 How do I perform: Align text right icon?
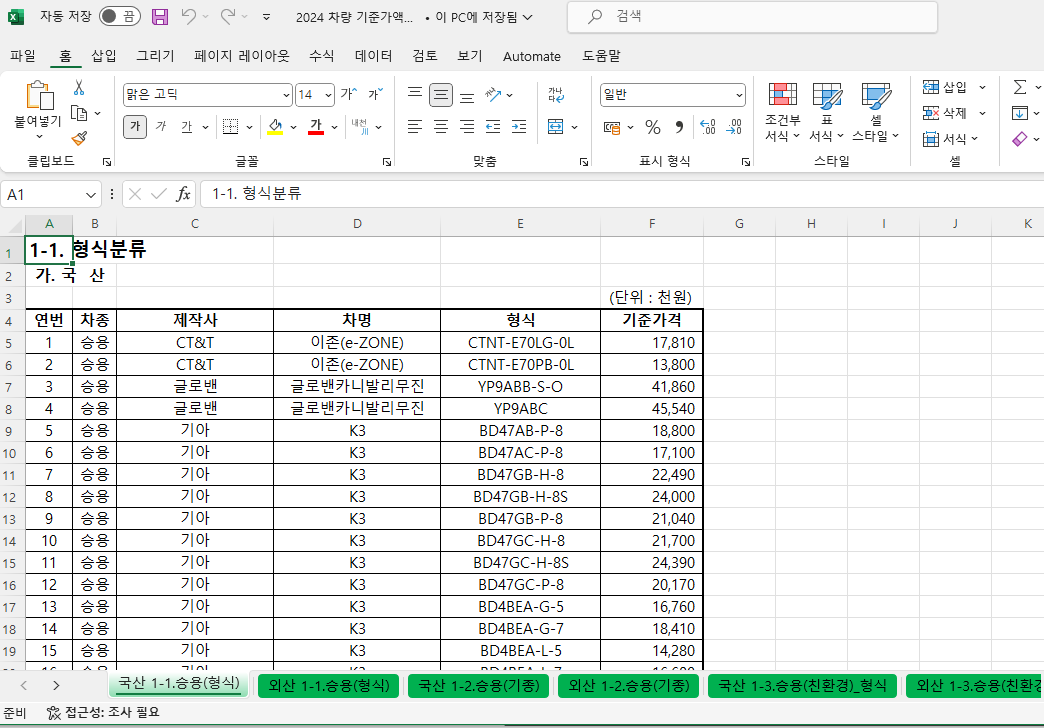coord(467,126)
